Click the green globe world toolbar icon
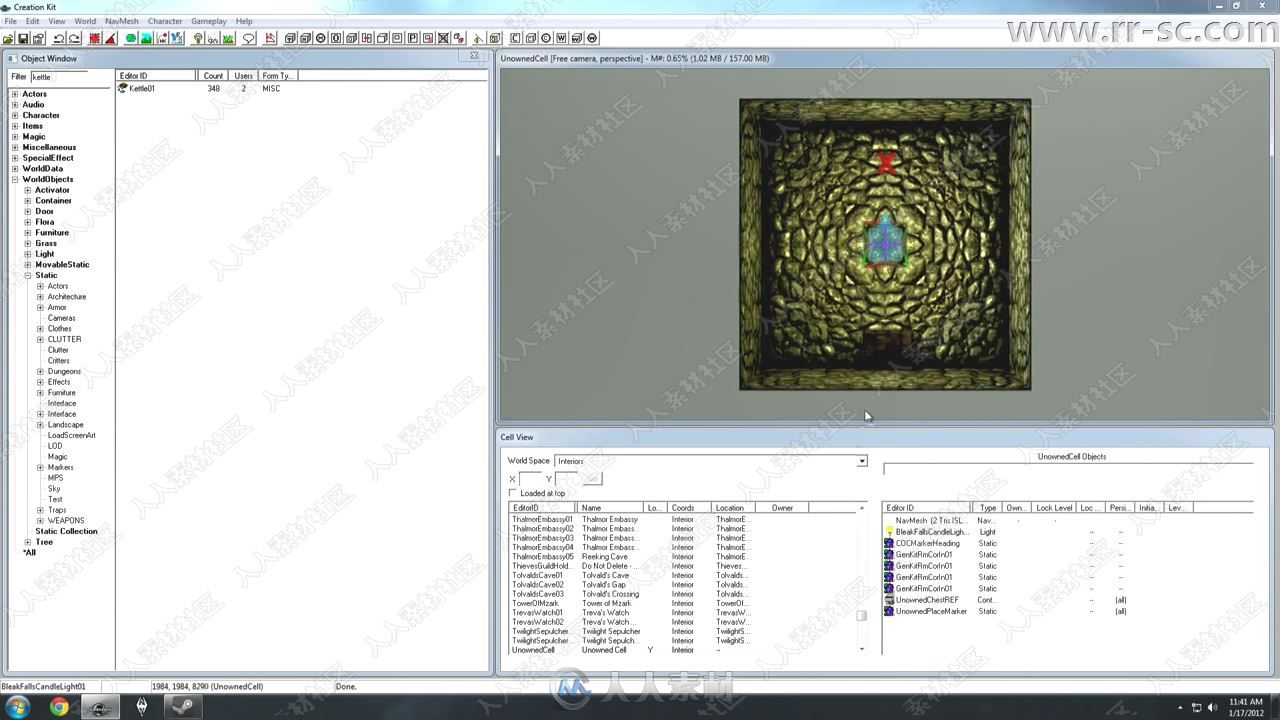 (x=131, y=38)
